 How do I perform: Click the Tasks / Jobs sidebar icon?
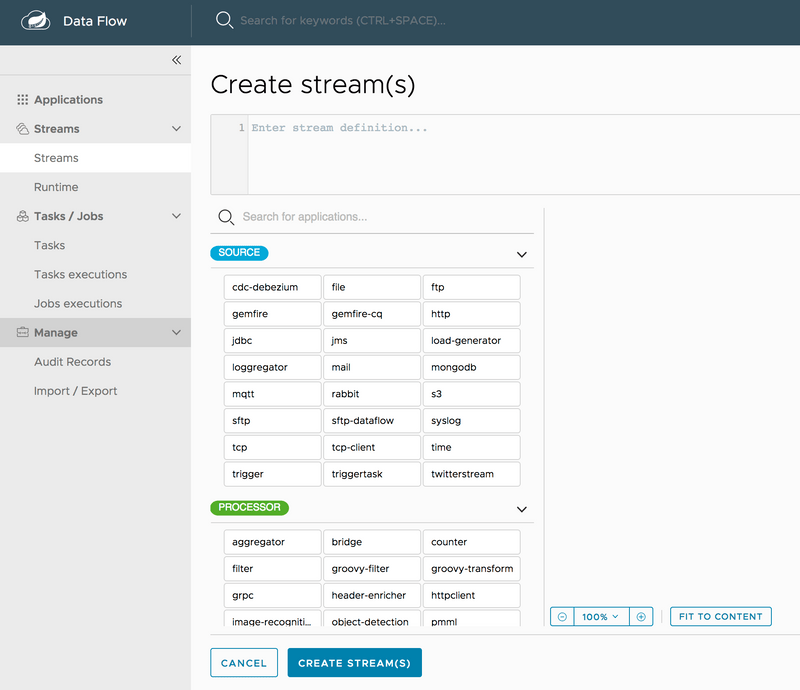pyautogui.click(x=23, y=216)
